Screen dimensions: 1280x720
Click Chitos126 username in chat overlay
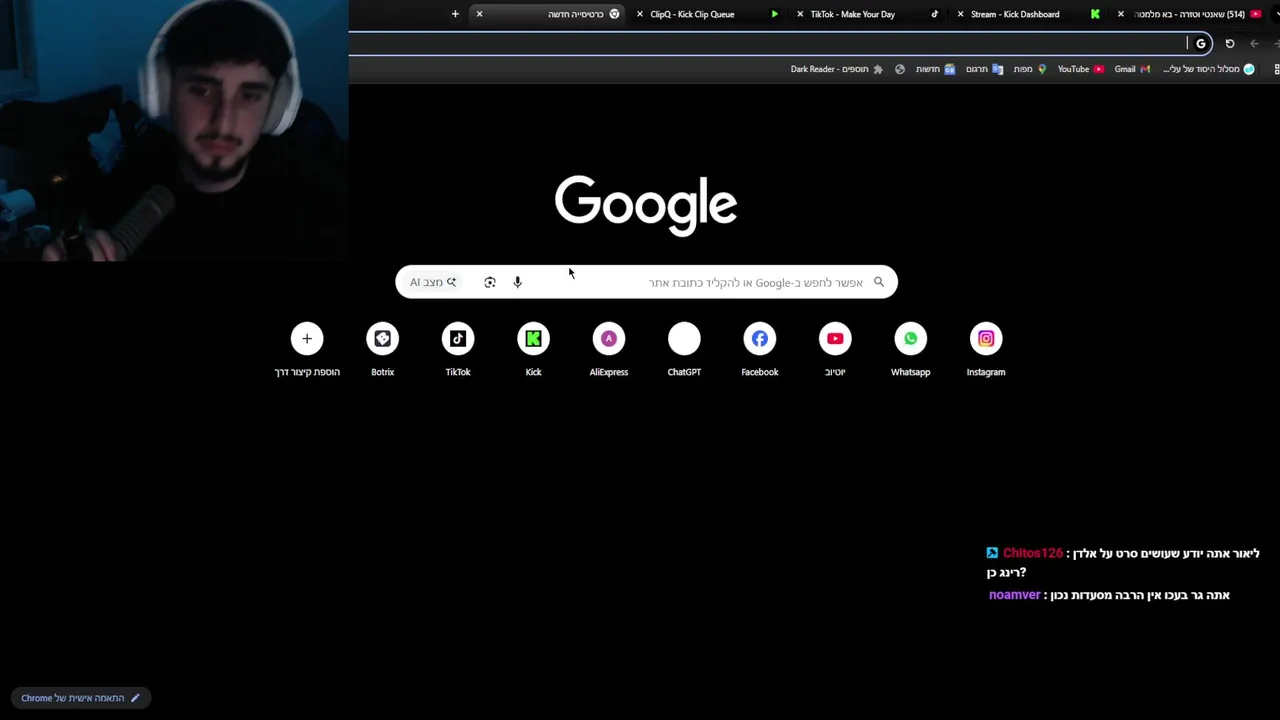point(1032,553)
